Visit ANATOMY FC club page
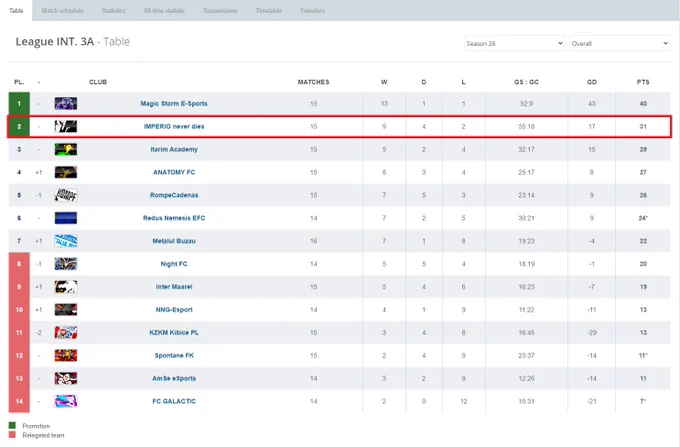The image size is (680, 447). pos(174,173)
